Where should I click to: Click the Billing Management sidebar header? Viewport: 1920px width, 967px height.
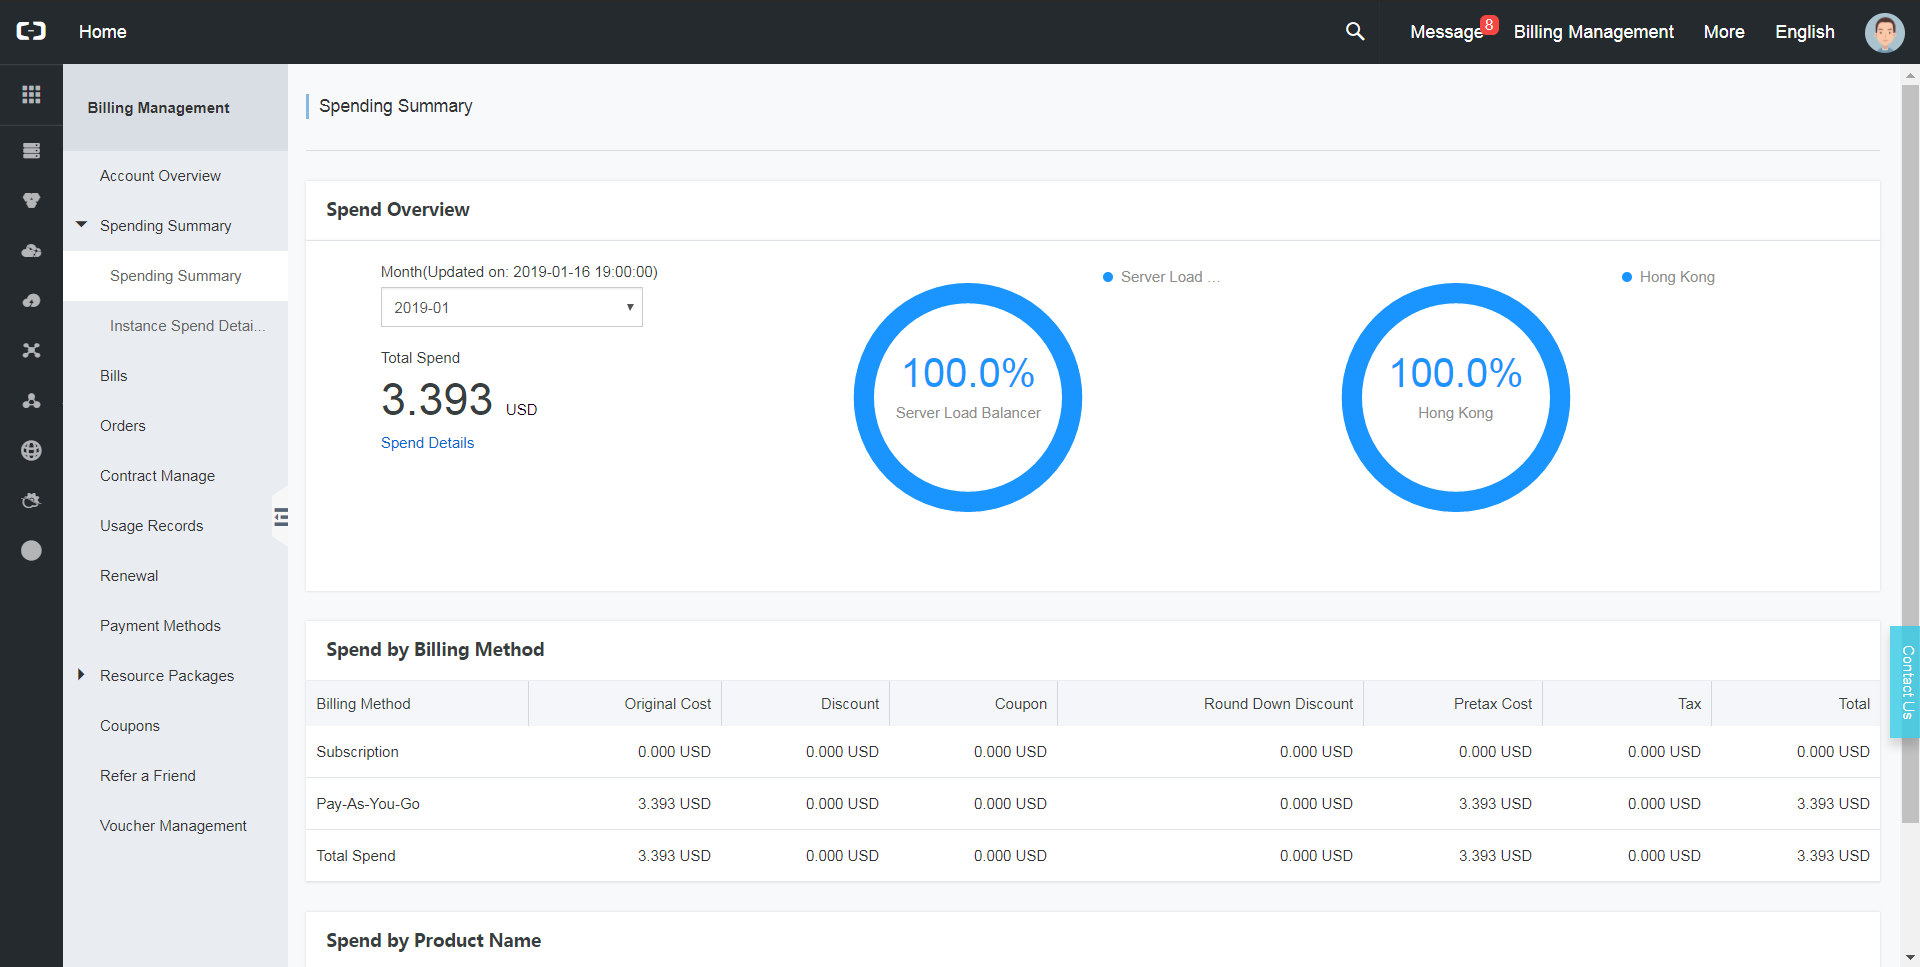click(158, 108)
